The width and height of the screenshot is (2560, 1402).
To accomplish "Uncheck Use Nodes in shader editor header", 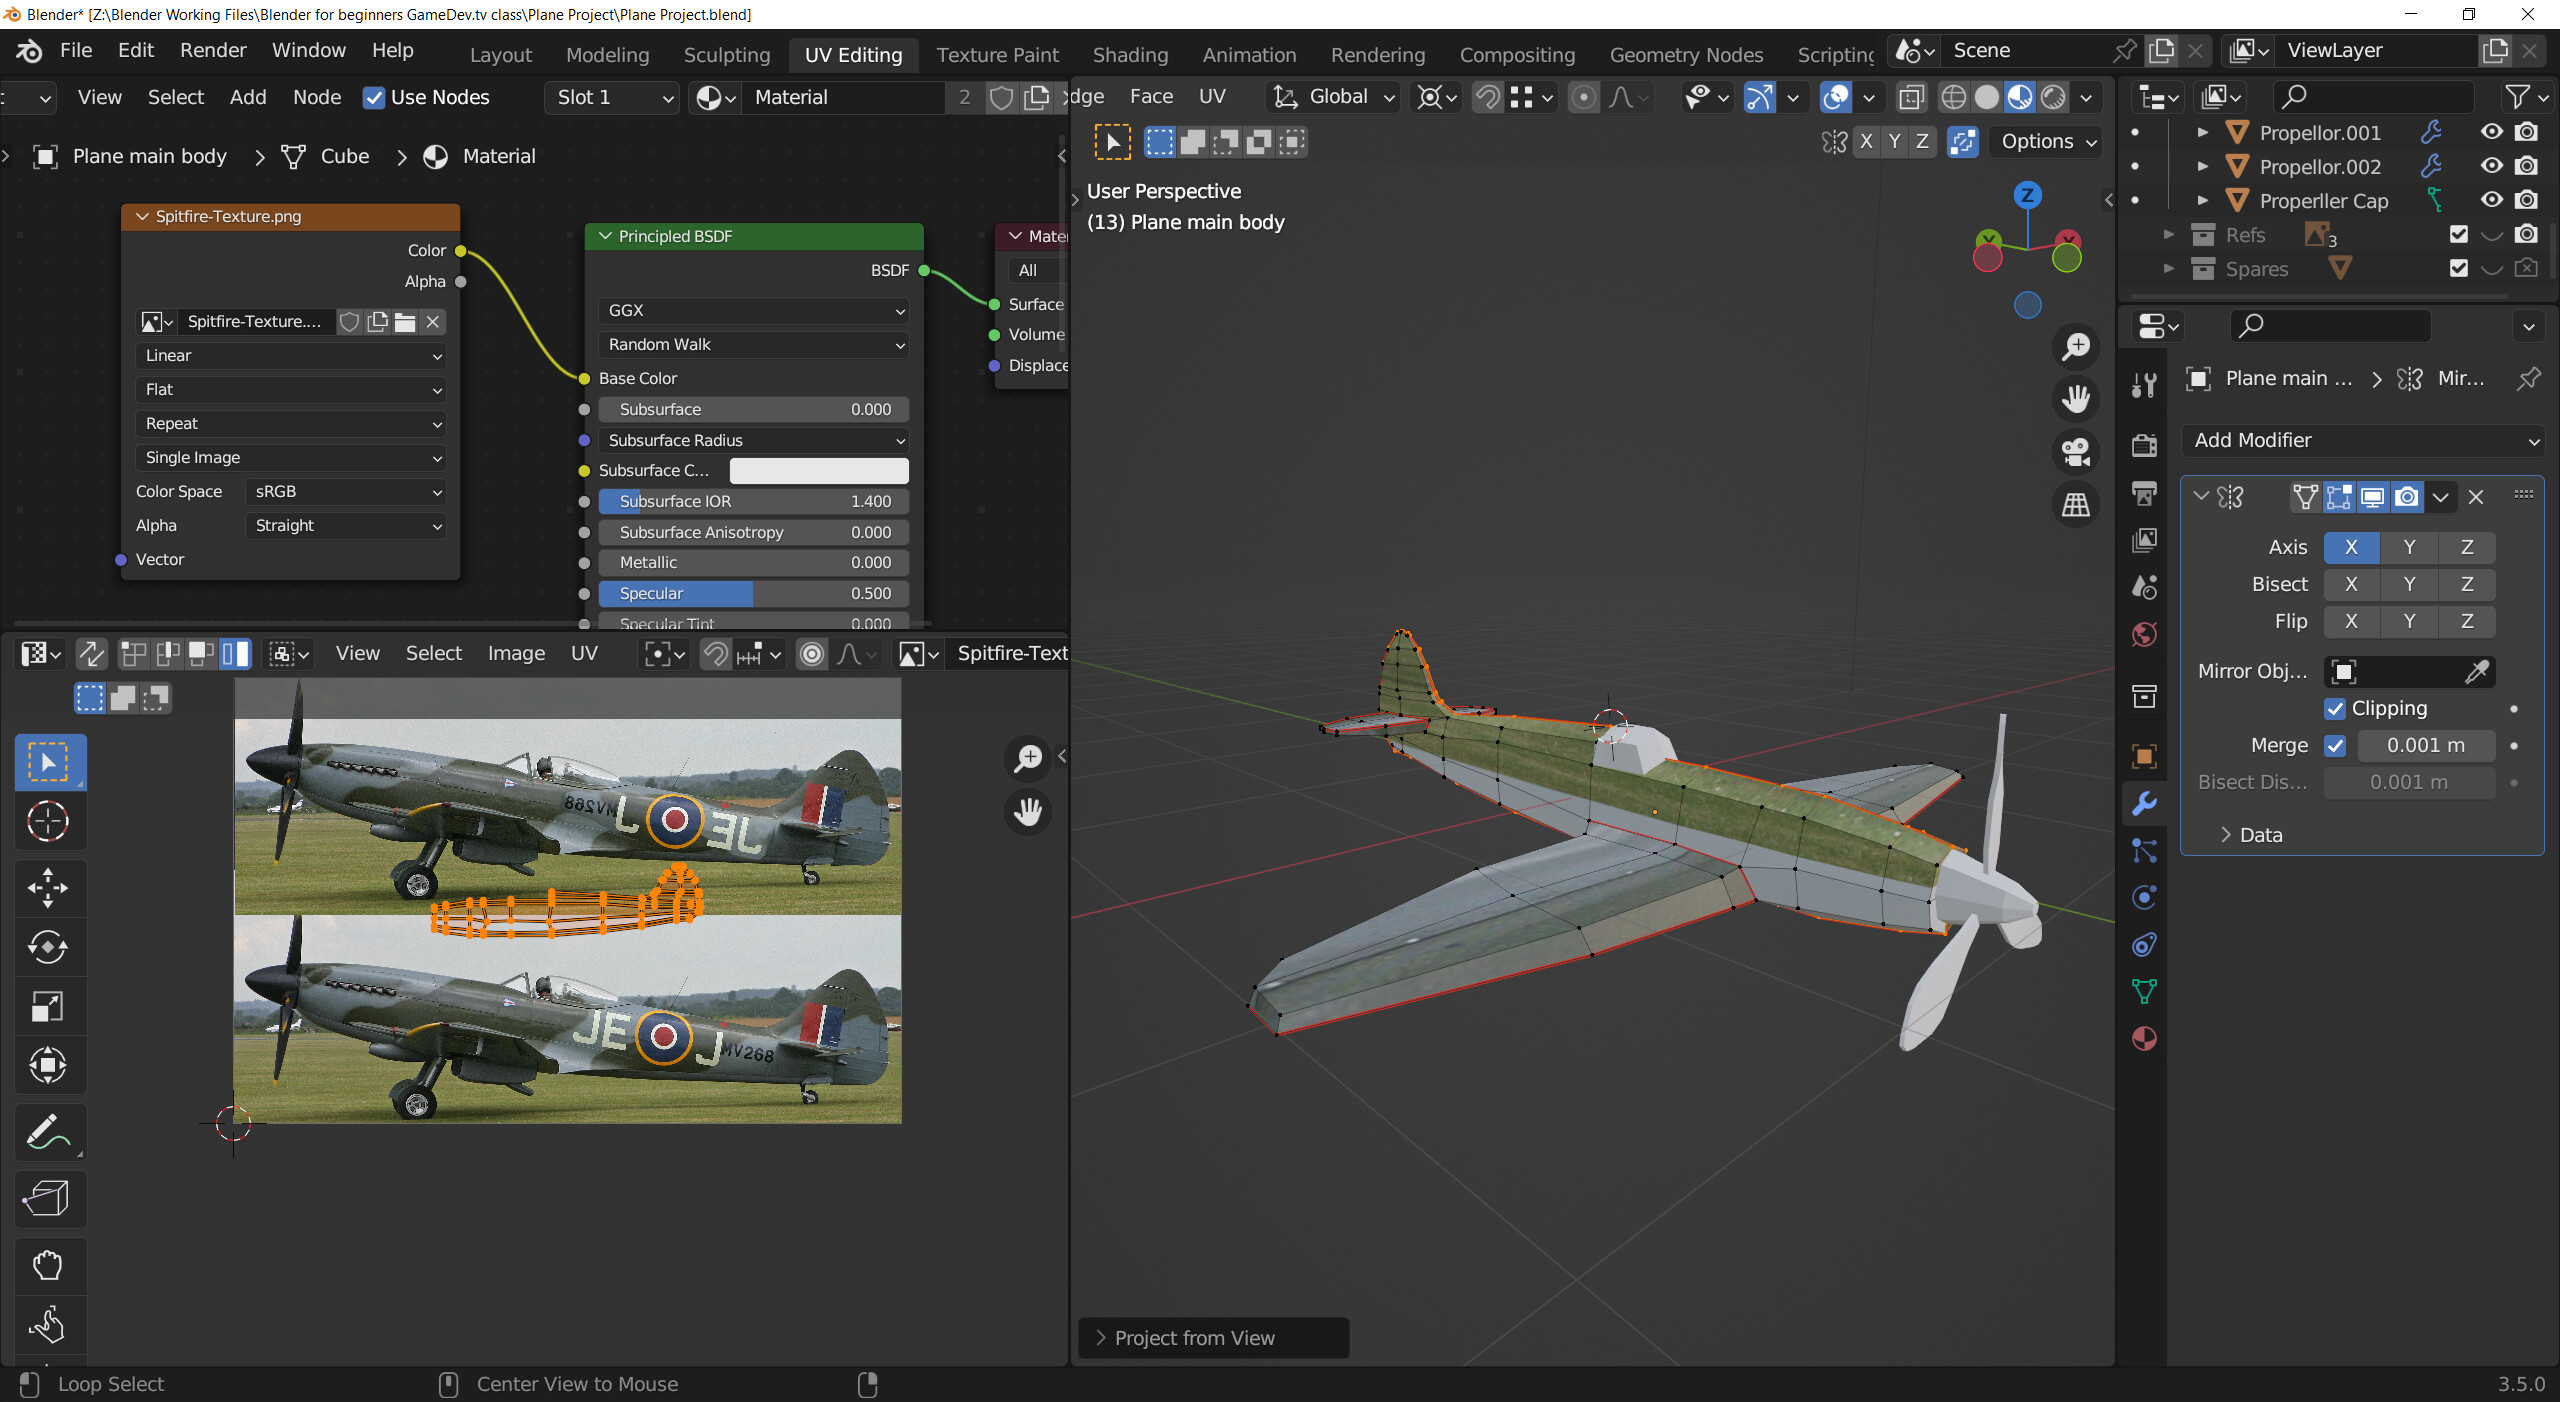I will [x=374, y=97].
